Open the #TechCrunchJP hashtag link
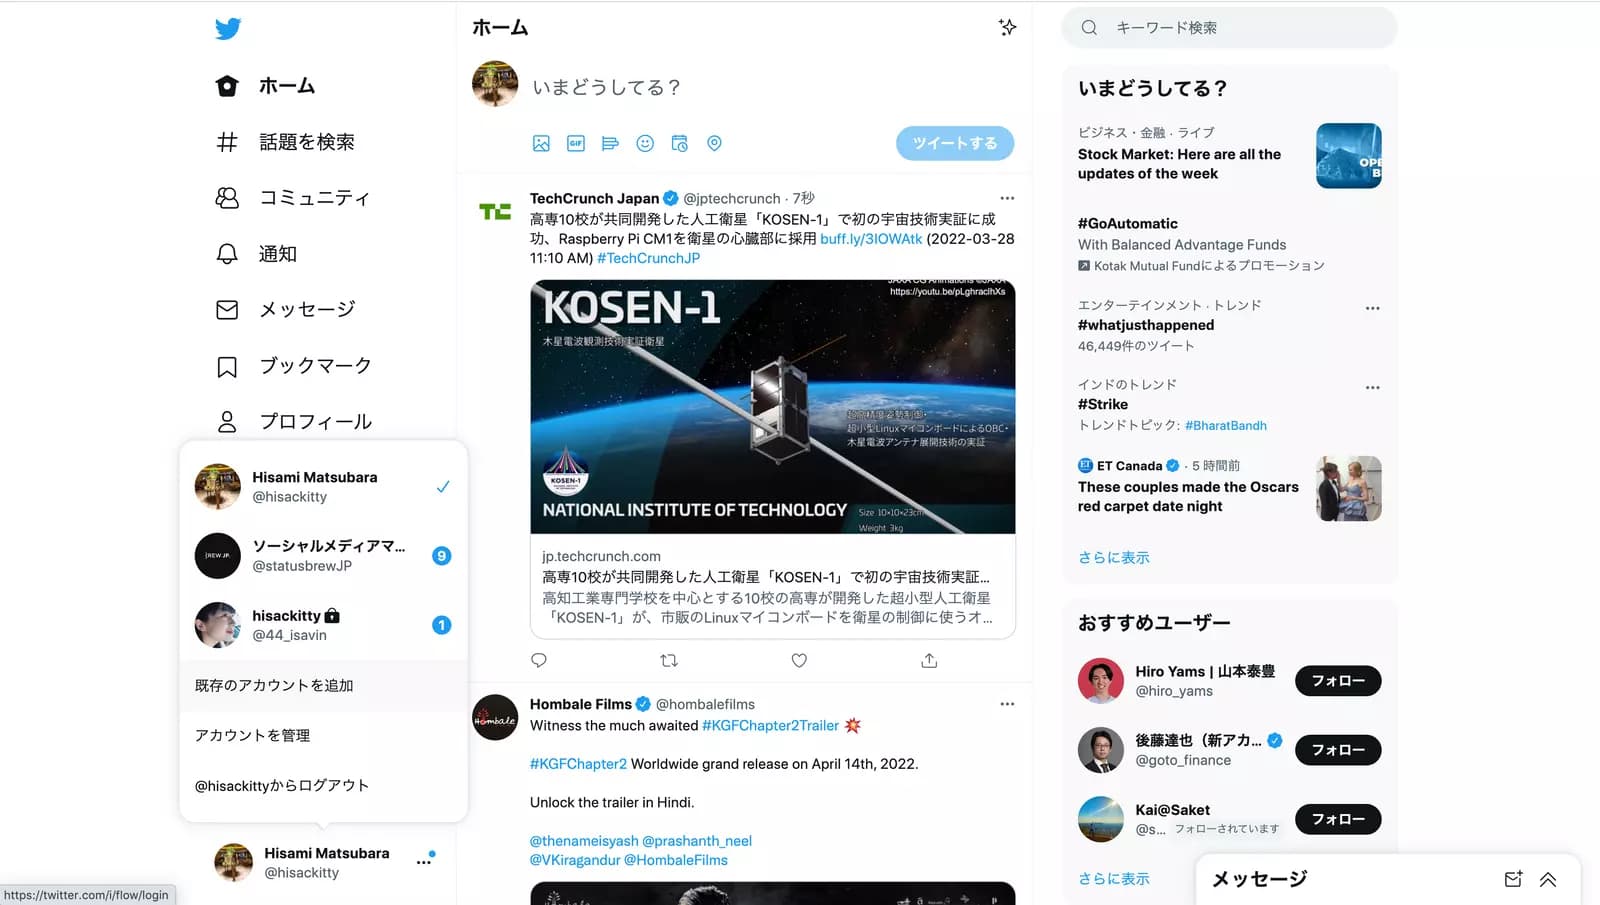 tap(648, 258)
